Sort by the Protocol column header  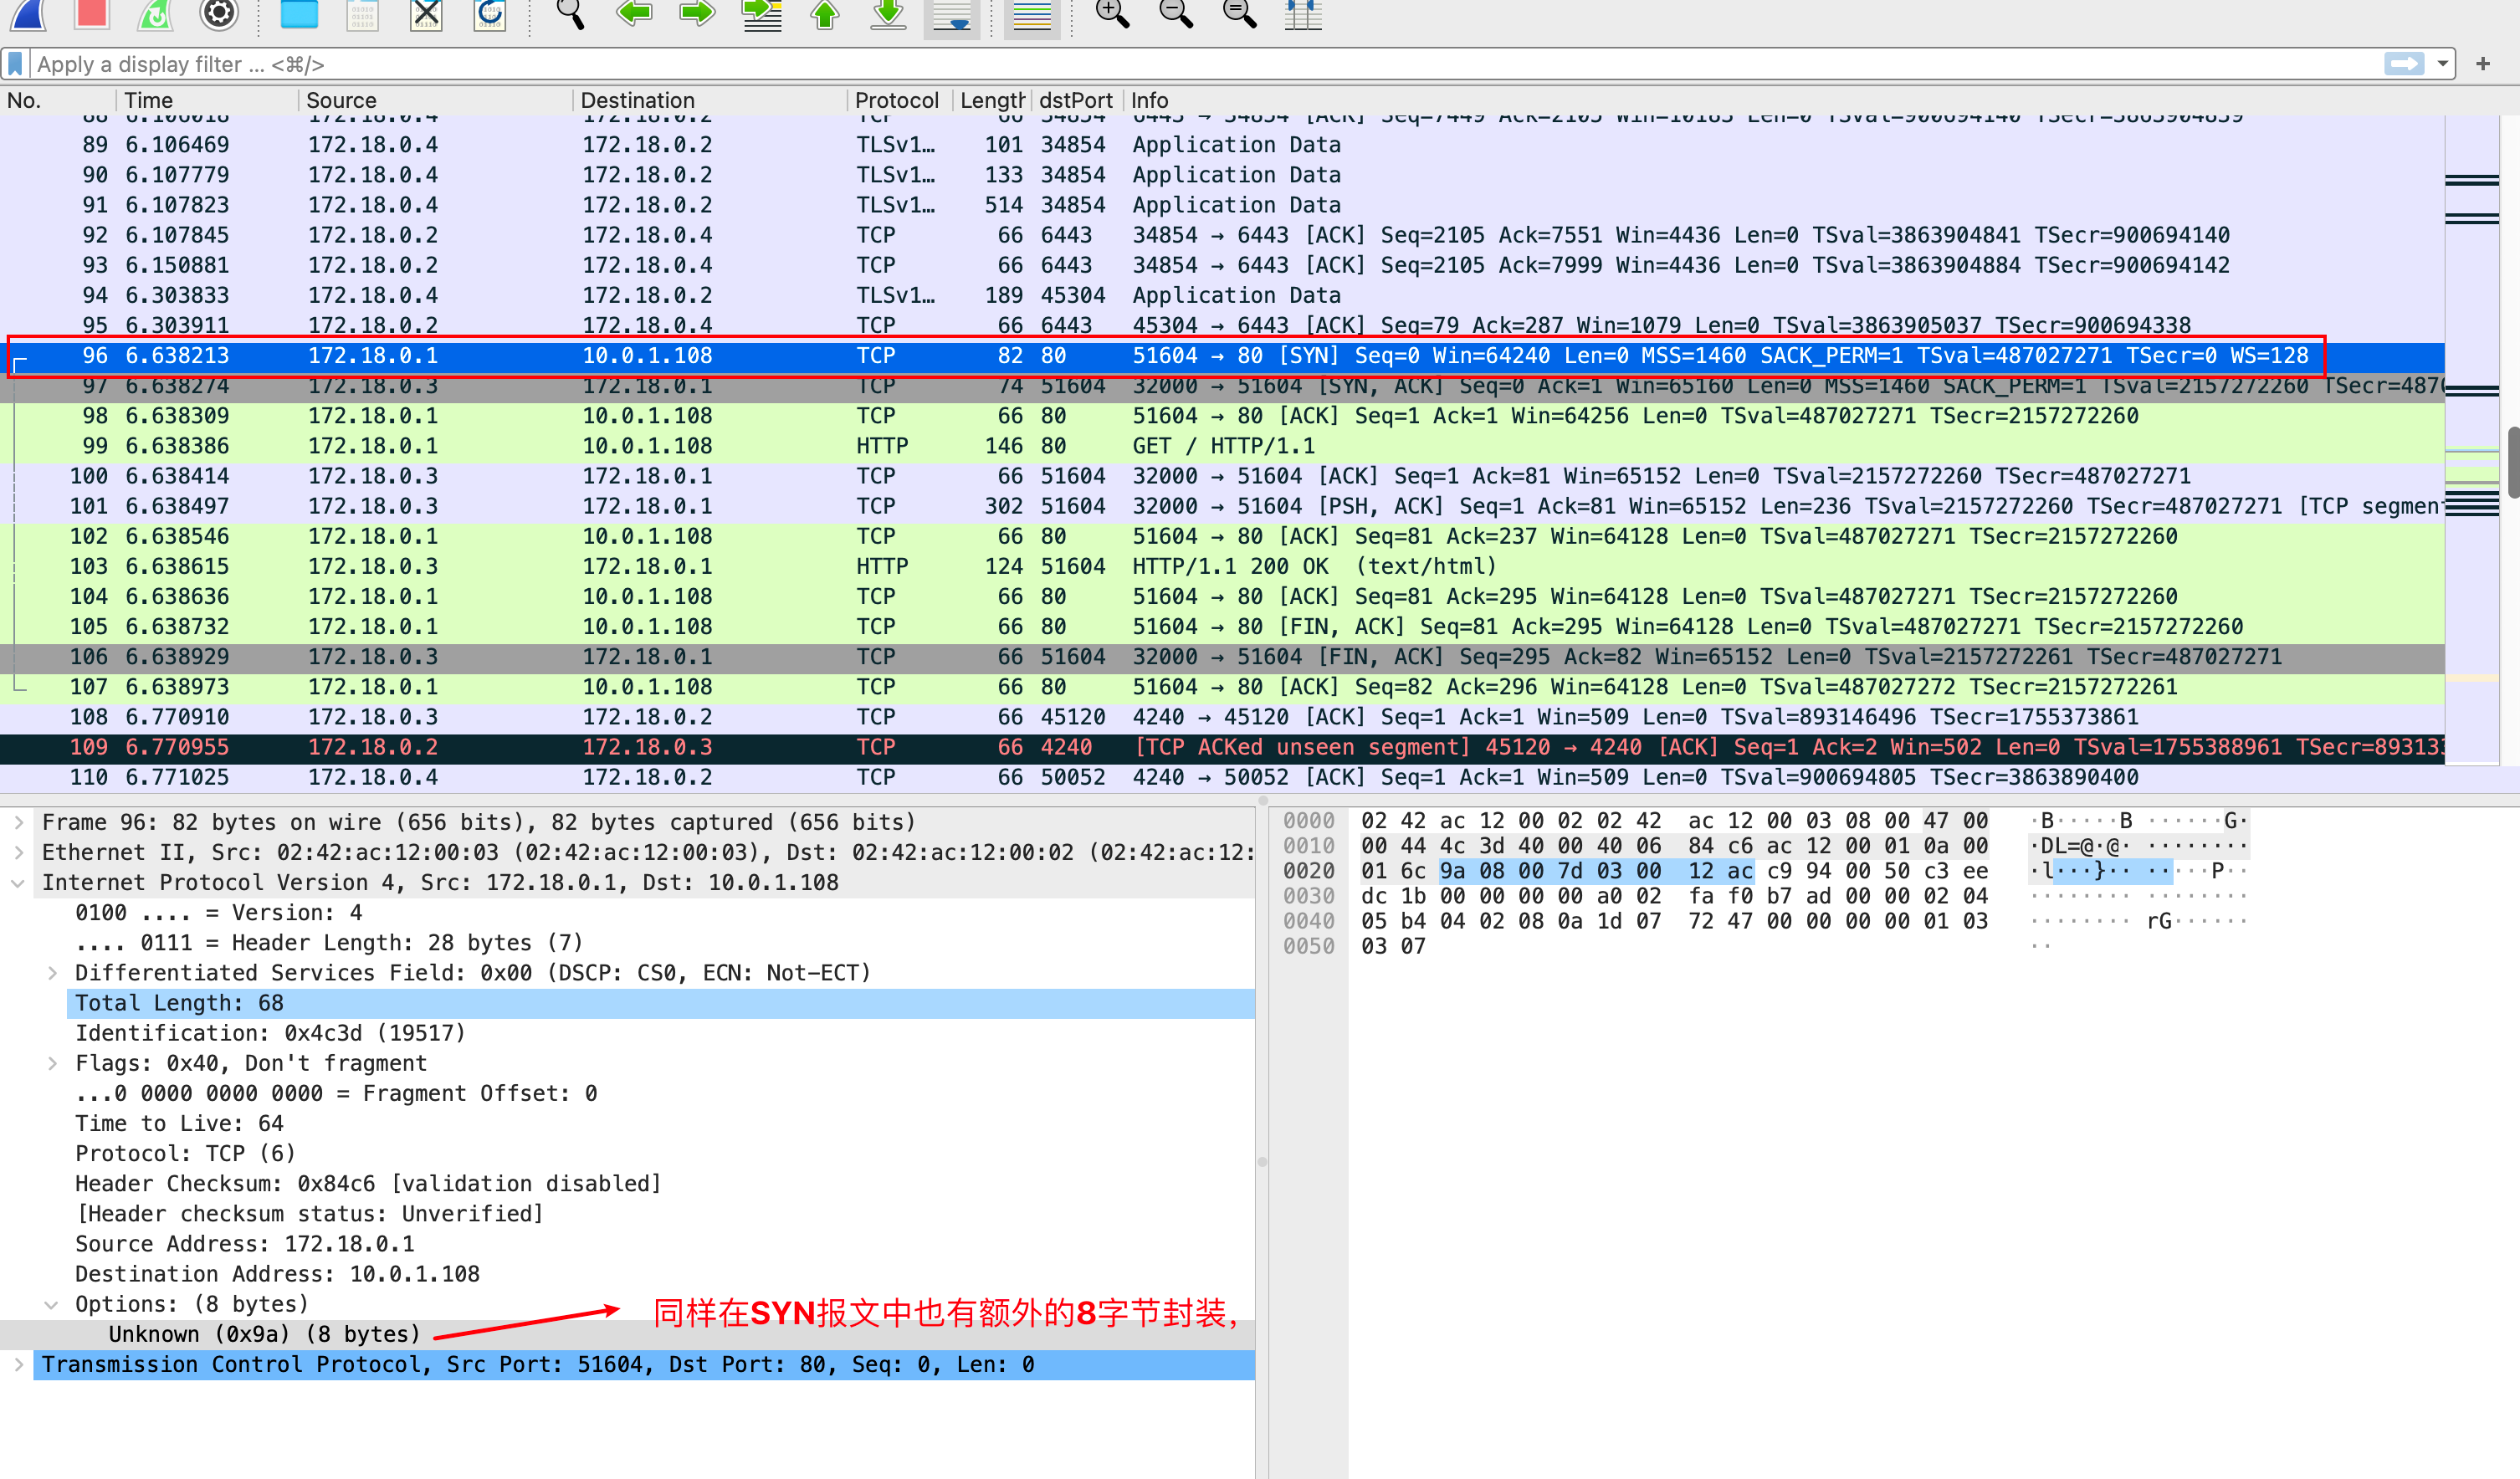(x=896, y=100)
